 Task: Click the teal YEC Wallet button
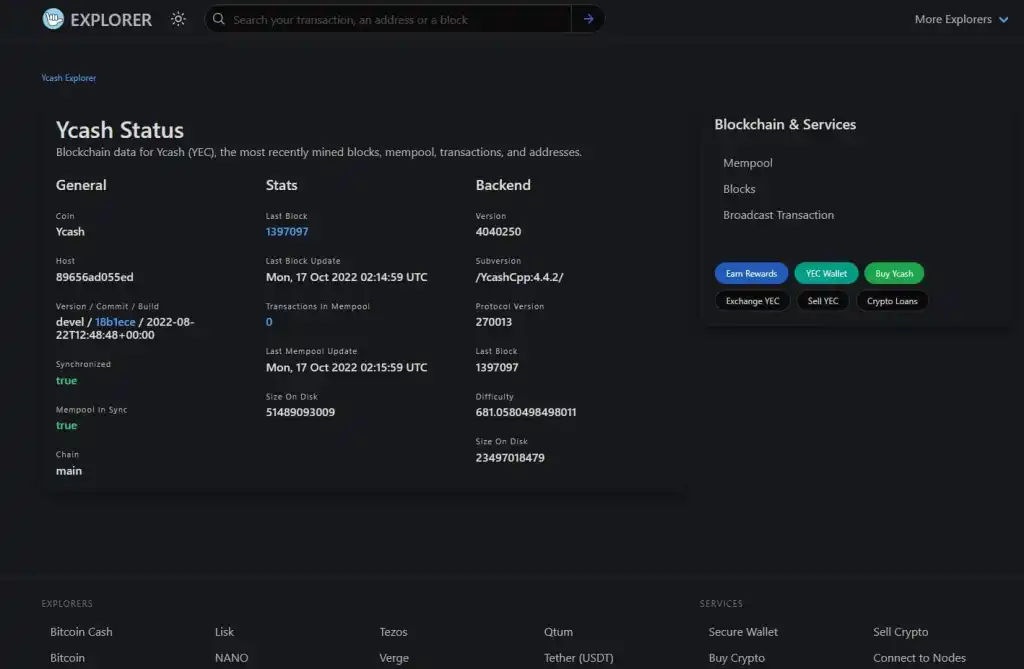click(x=826, y=274)
